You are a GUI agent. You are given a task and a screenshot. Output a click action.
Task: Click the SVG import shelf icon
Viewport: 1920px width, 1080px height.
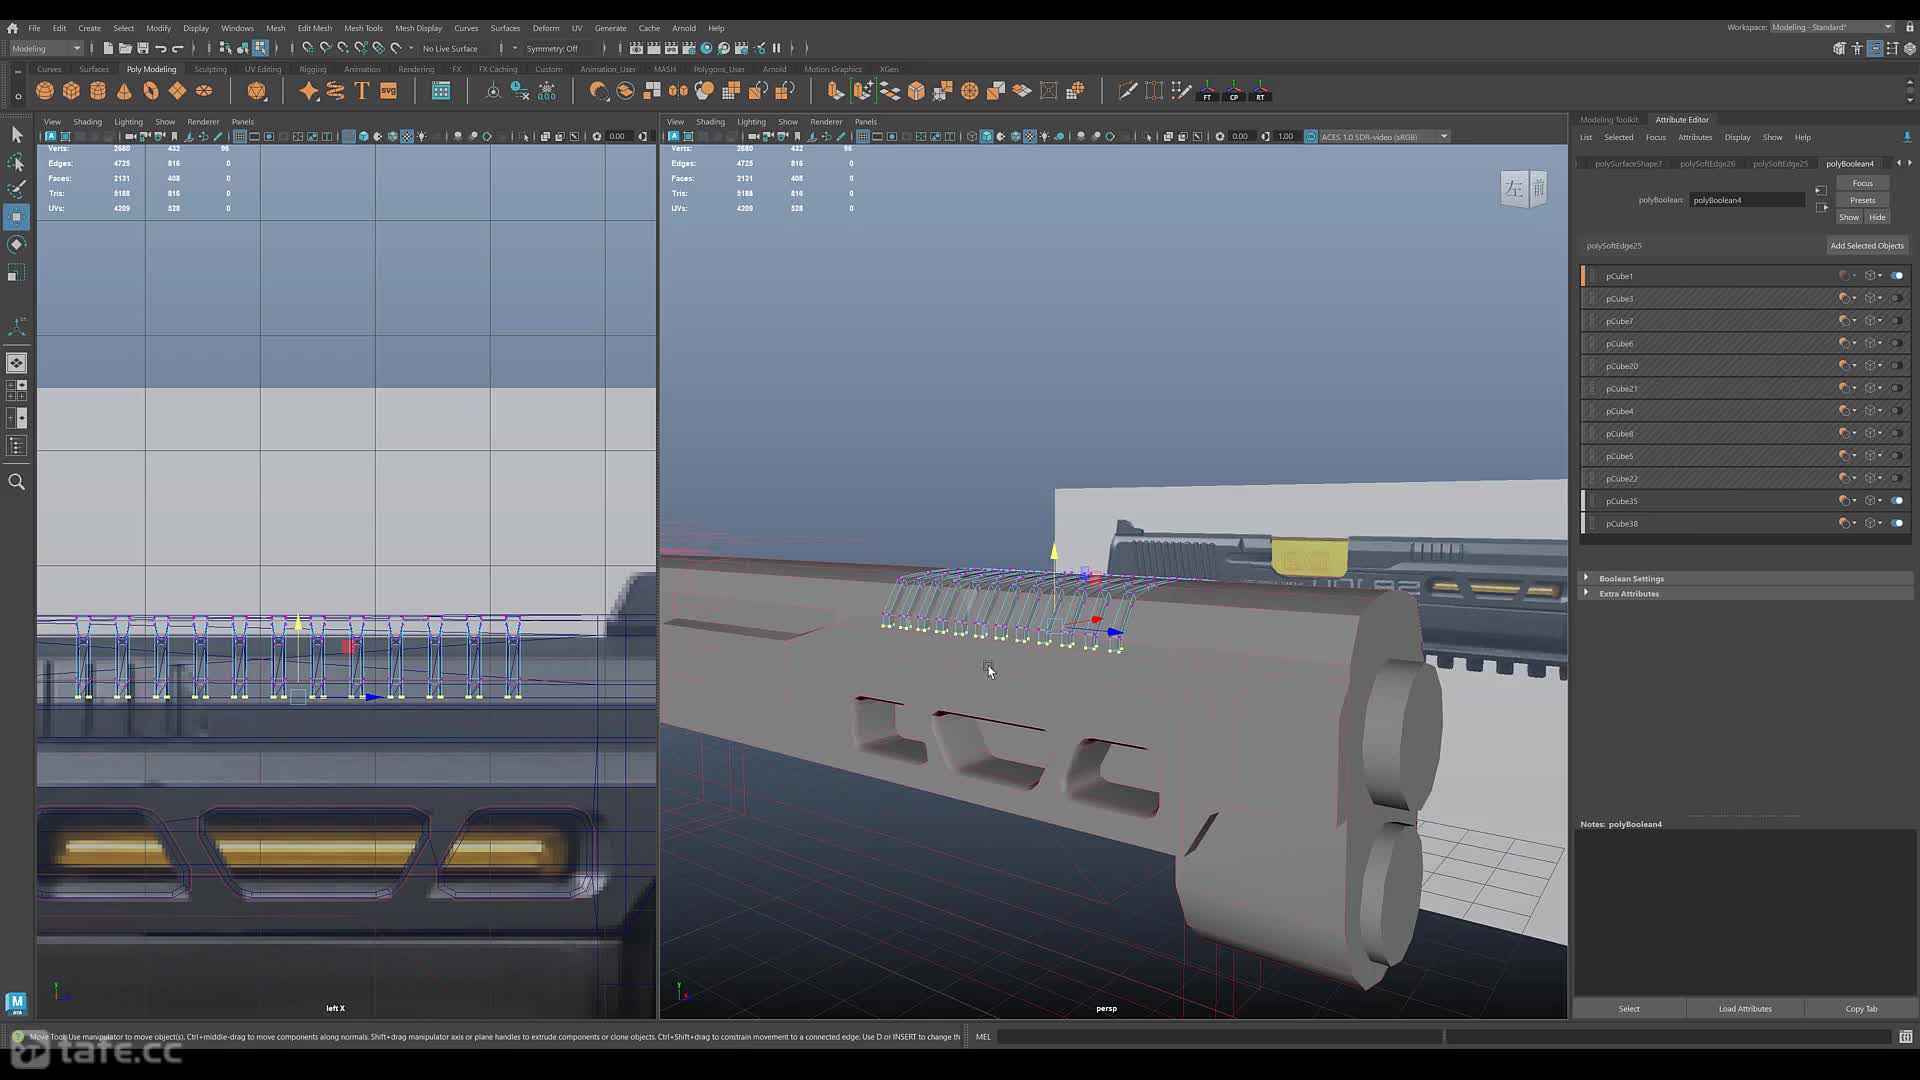point(389,91)
